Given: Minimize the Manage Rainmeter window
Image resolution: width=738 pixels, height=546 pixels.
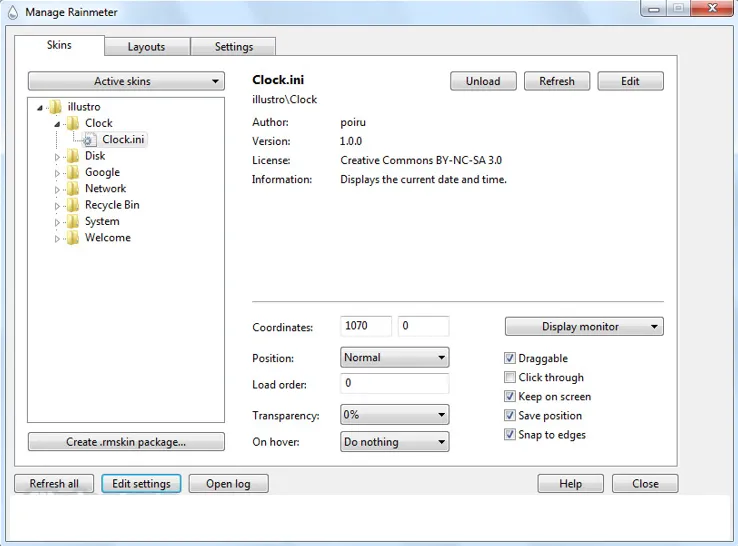Looking at the screenshot, I should (x=654, y=8).
